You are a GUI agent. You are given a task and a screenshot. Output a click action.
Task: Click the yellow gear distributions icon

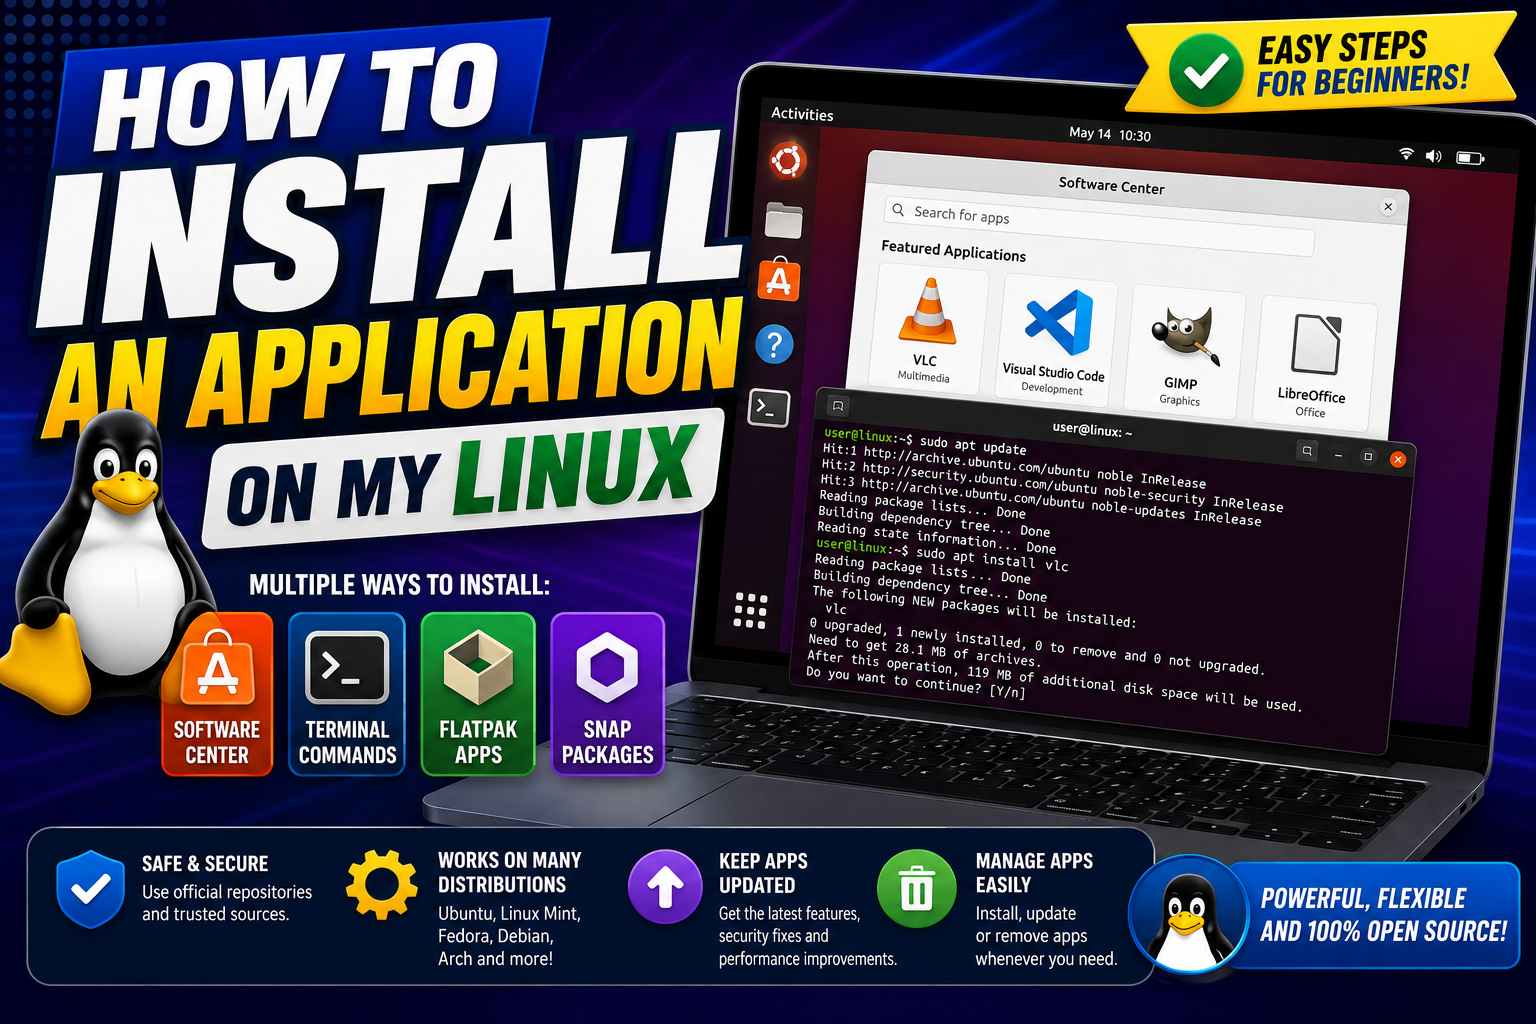pos(382,885)
